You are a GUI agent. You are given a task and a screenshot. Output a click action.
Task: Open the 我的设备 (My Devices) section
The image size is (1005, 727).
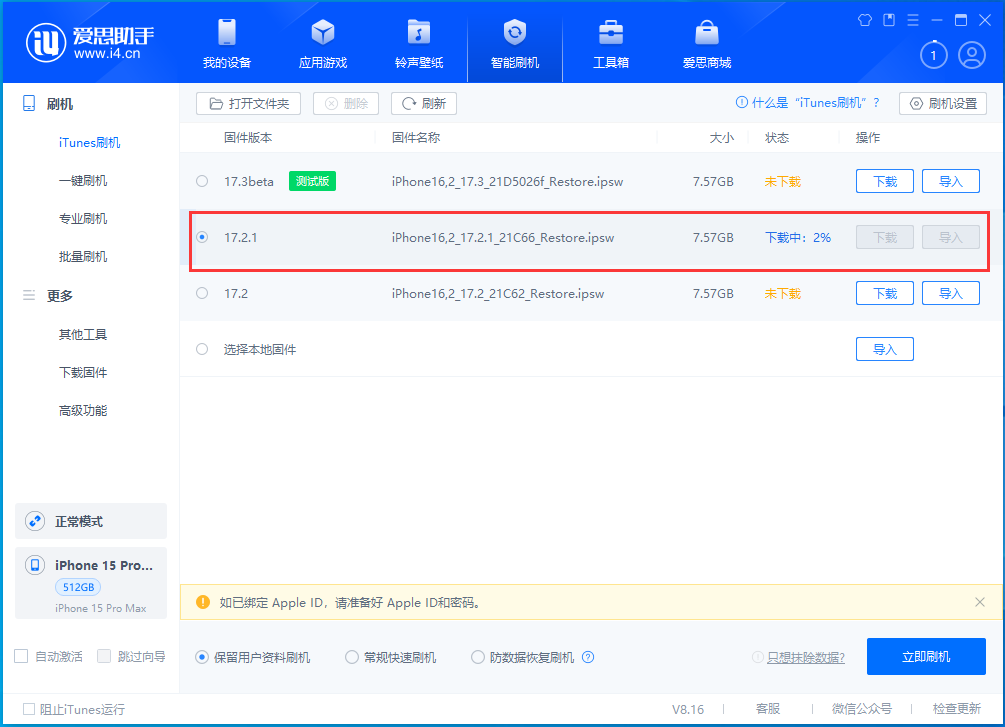point(227,43)
